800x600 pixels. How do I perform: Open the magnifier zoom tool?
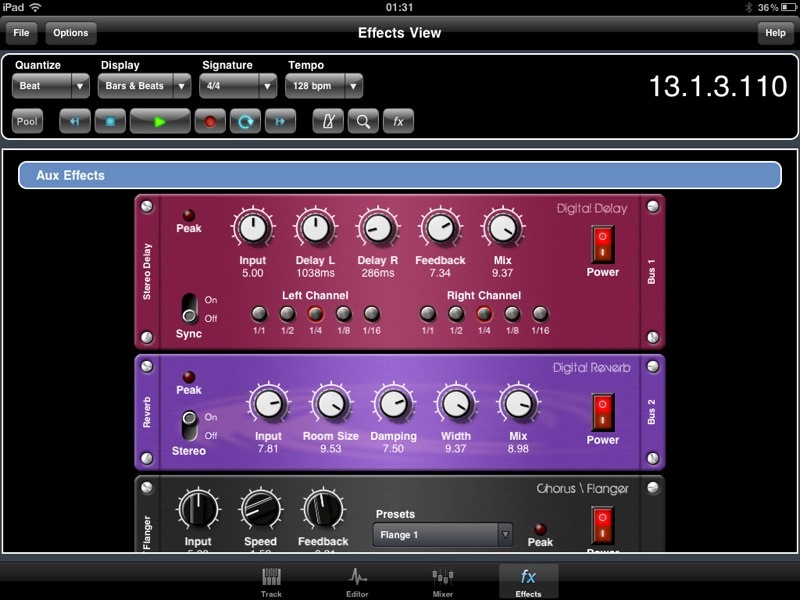pos(363,121)
